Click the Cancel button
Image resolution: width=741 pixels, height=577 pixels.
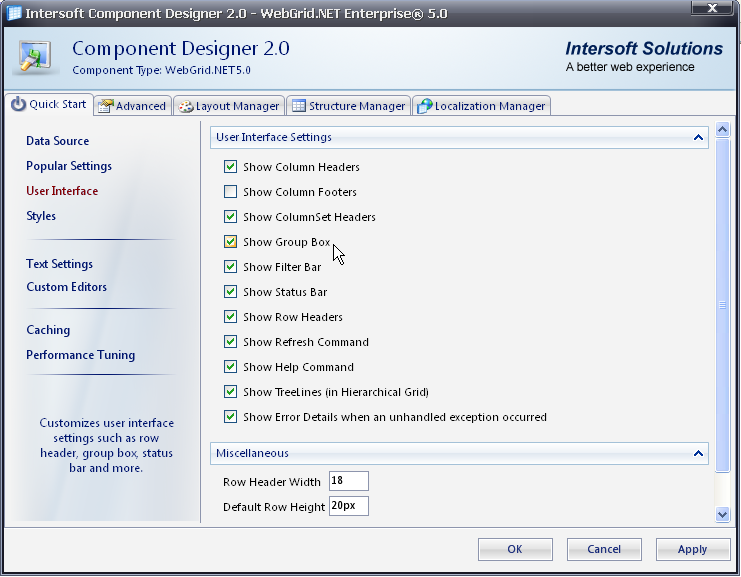pyautogui.click(x=604, y=549)
